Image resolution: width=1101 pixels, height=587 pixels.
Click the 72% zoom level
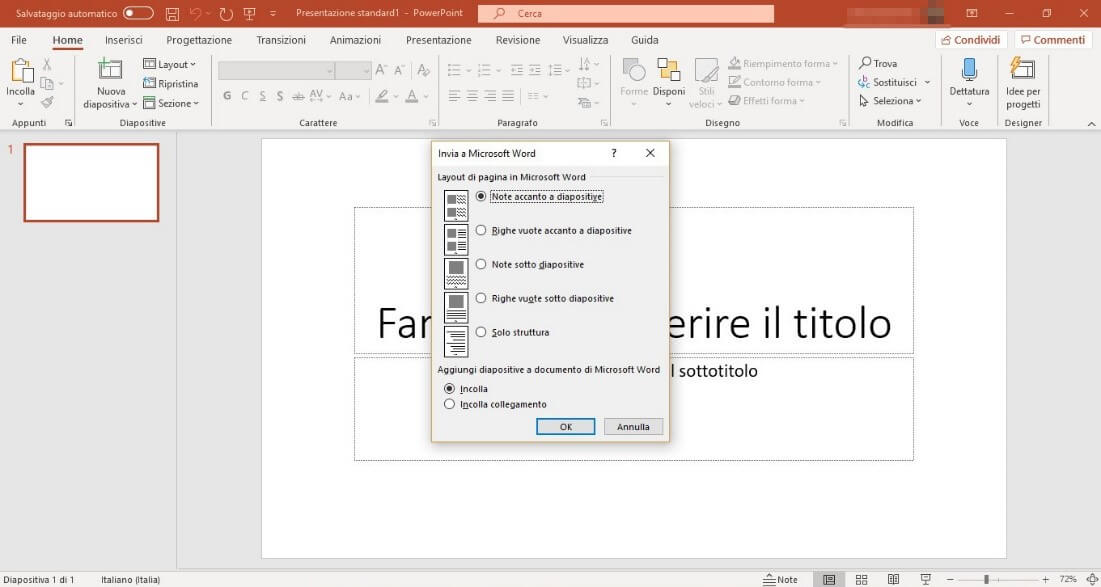(x=1068, y=579)
